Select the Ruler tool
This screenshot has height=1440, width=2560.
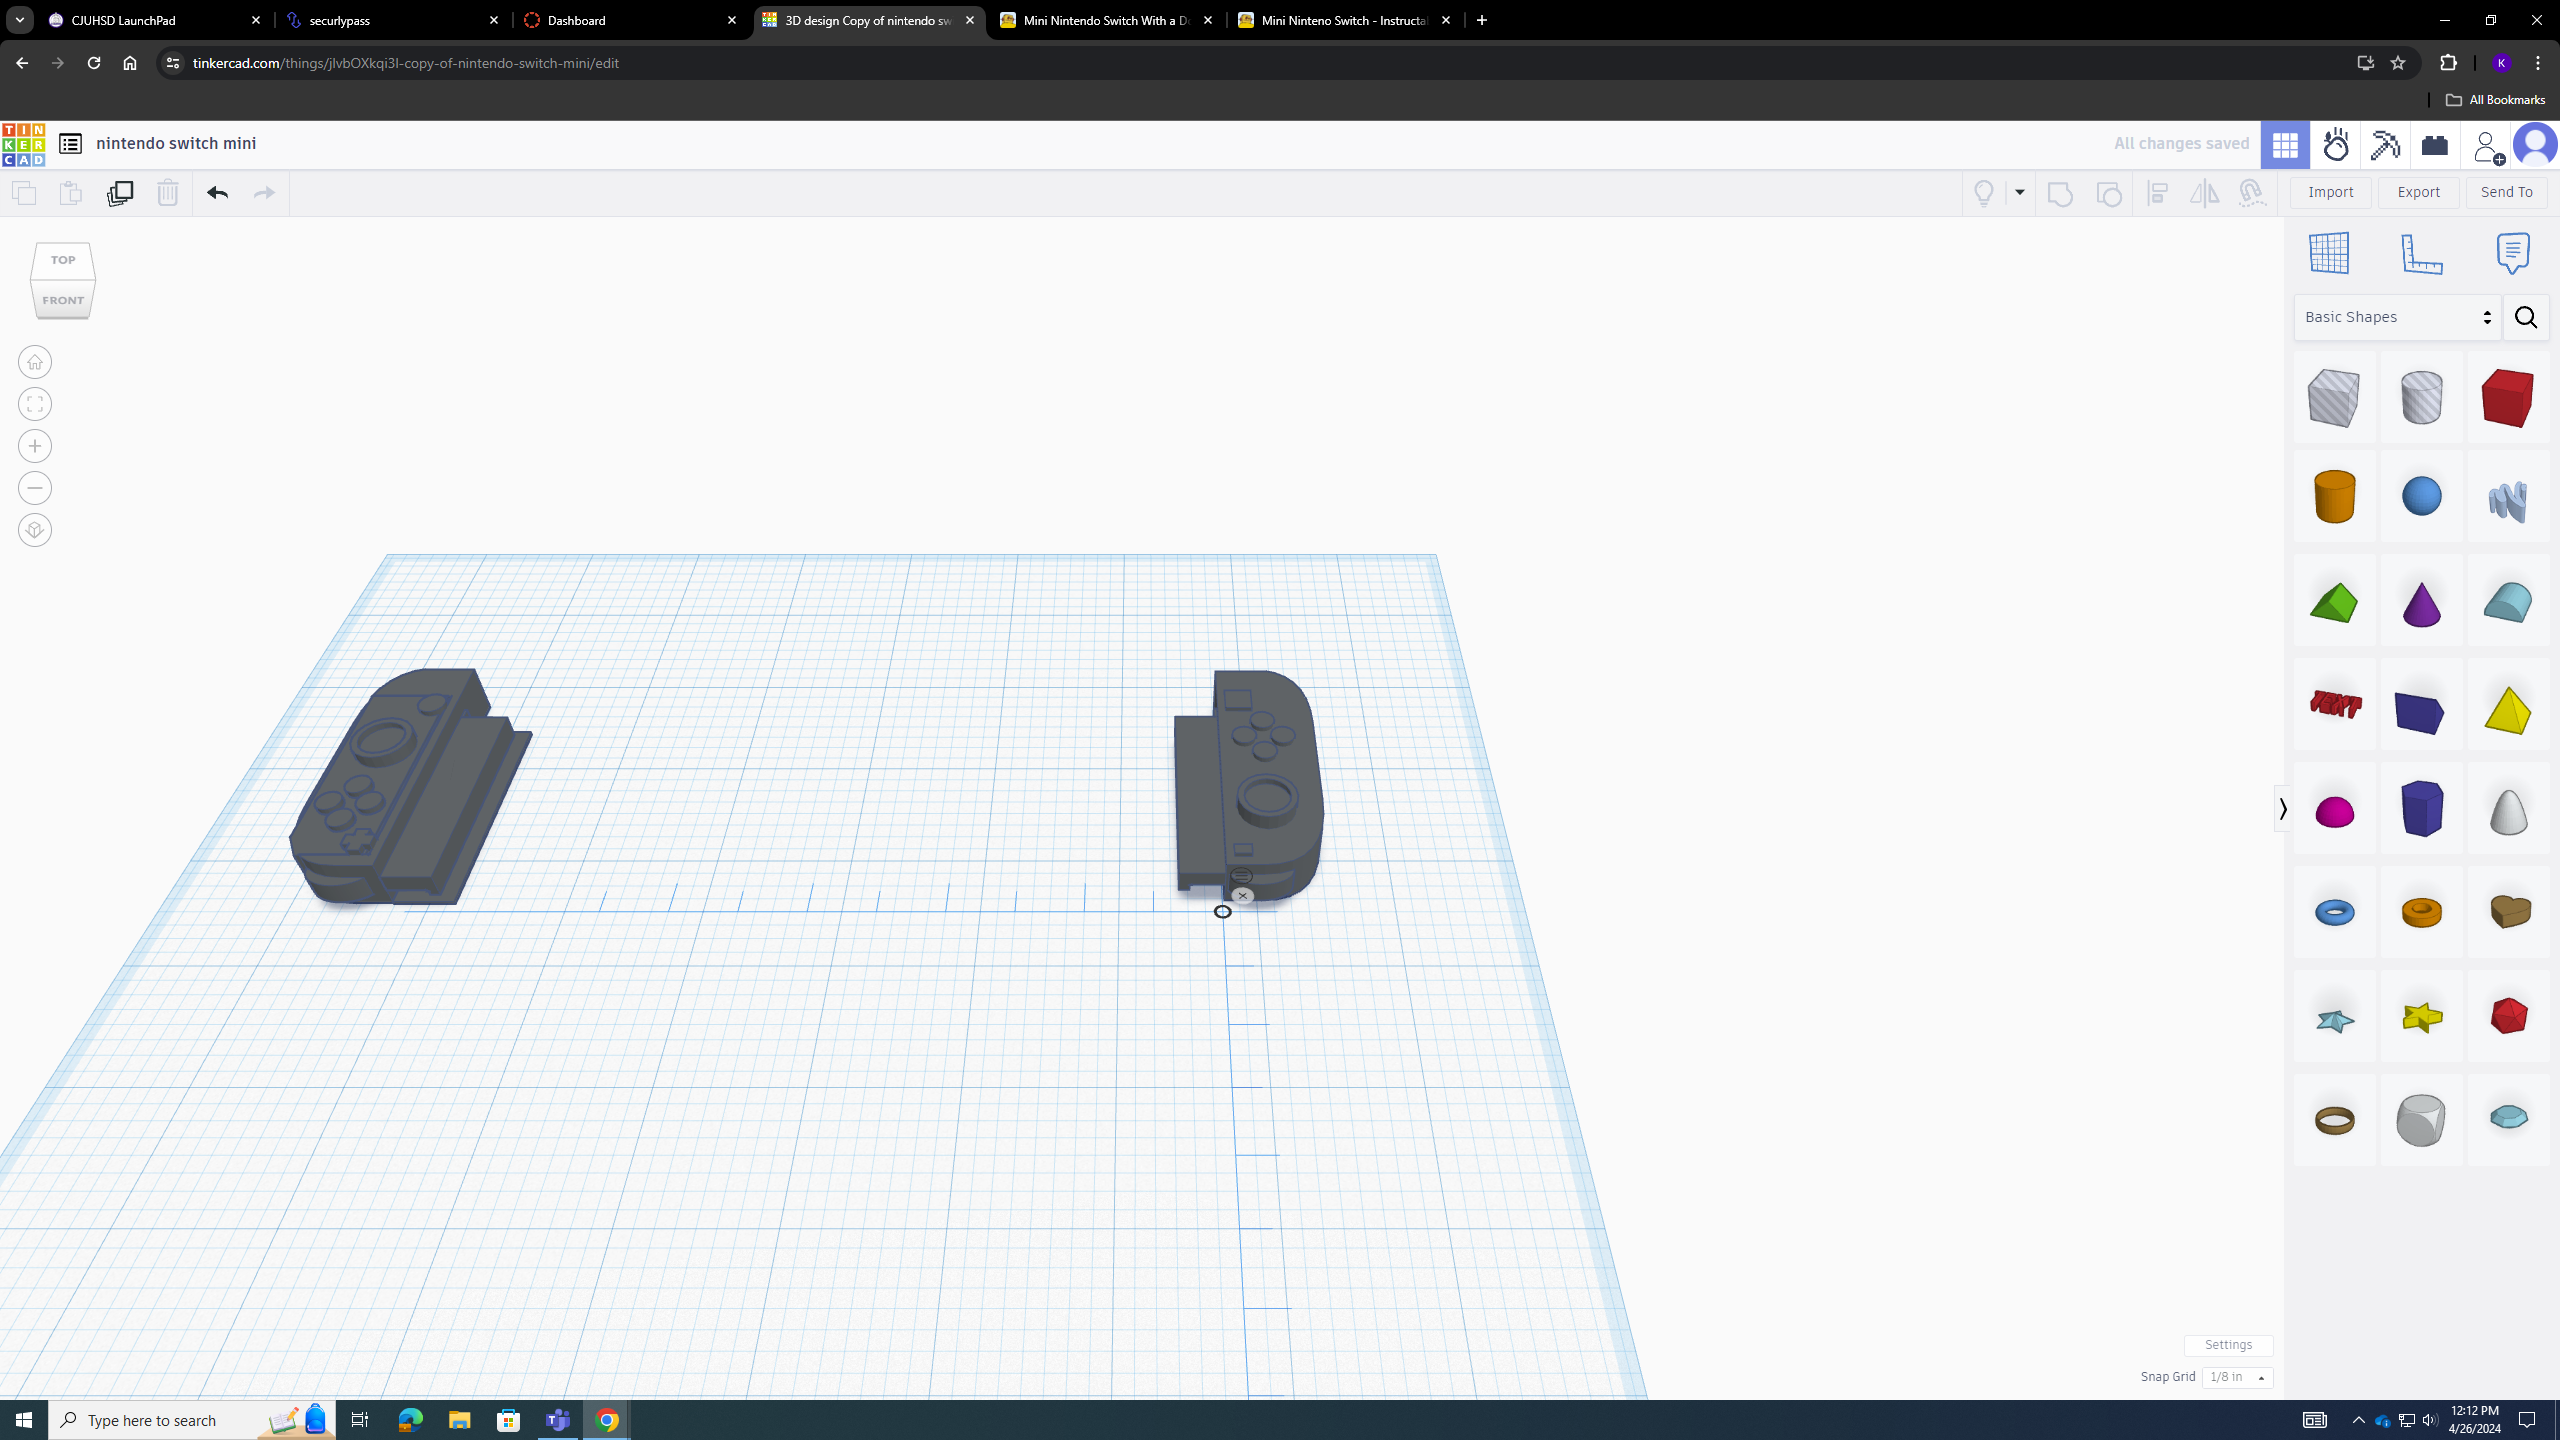coord(2421,253)
